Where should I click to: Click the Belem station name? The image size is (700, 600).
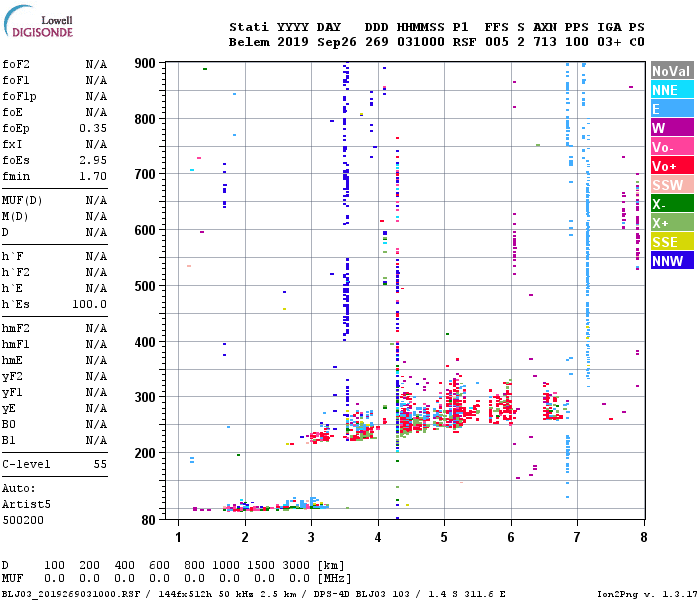[249, 42]
